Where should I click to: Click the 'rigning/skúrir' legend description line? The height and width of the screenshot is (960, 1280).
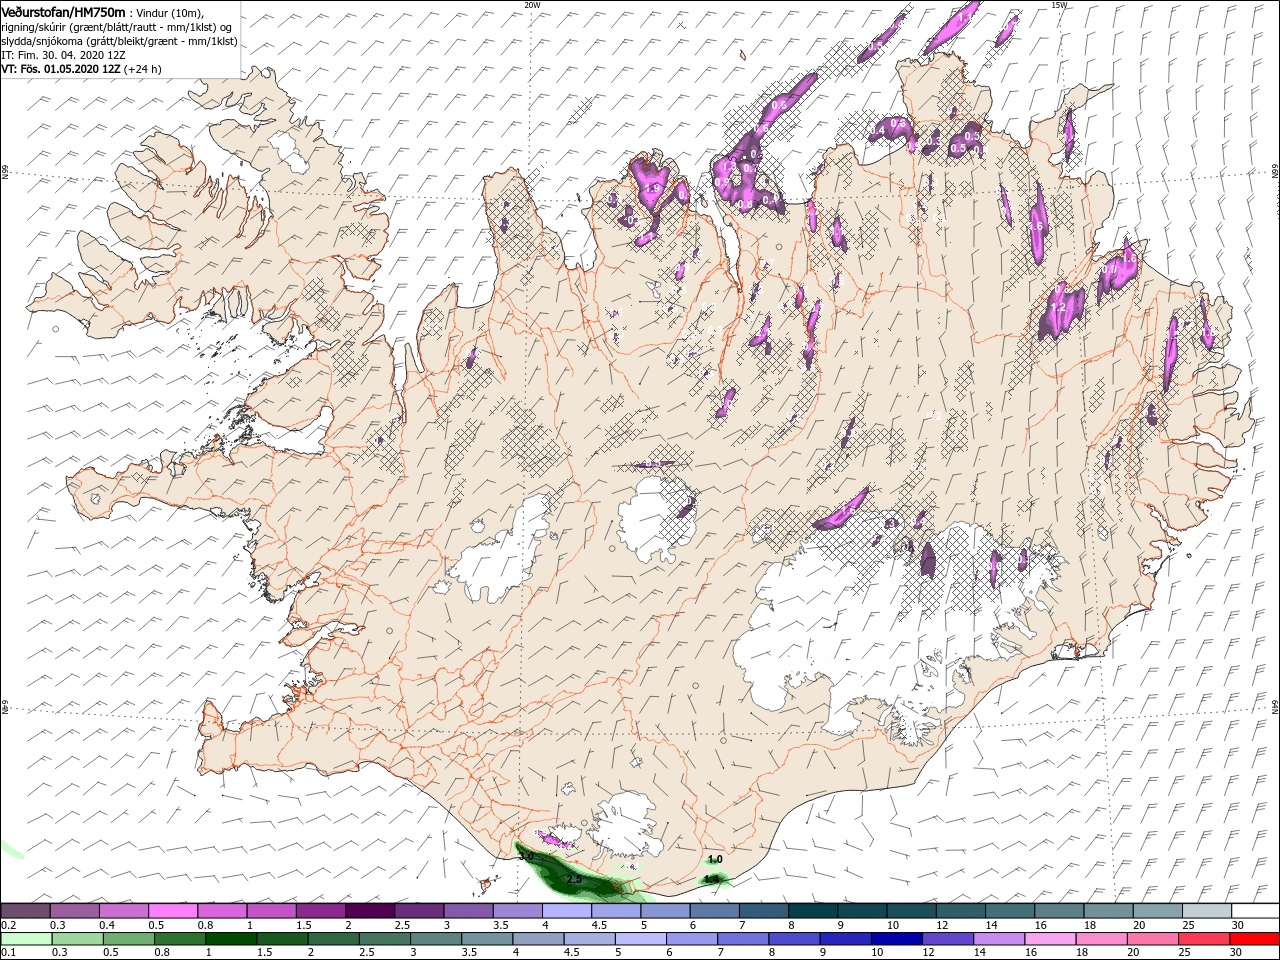point(116,26)
